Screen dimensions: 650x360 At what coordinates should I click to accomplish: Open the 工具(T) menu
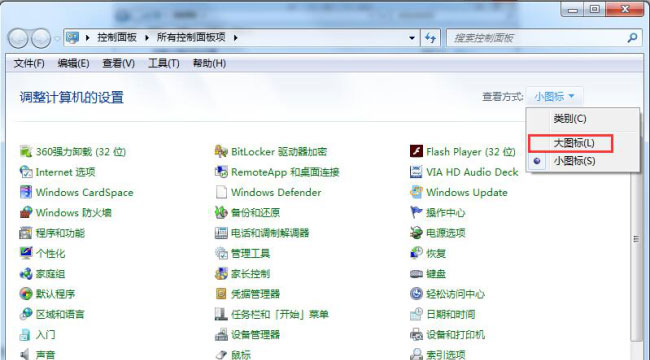[x=164, y=63]
